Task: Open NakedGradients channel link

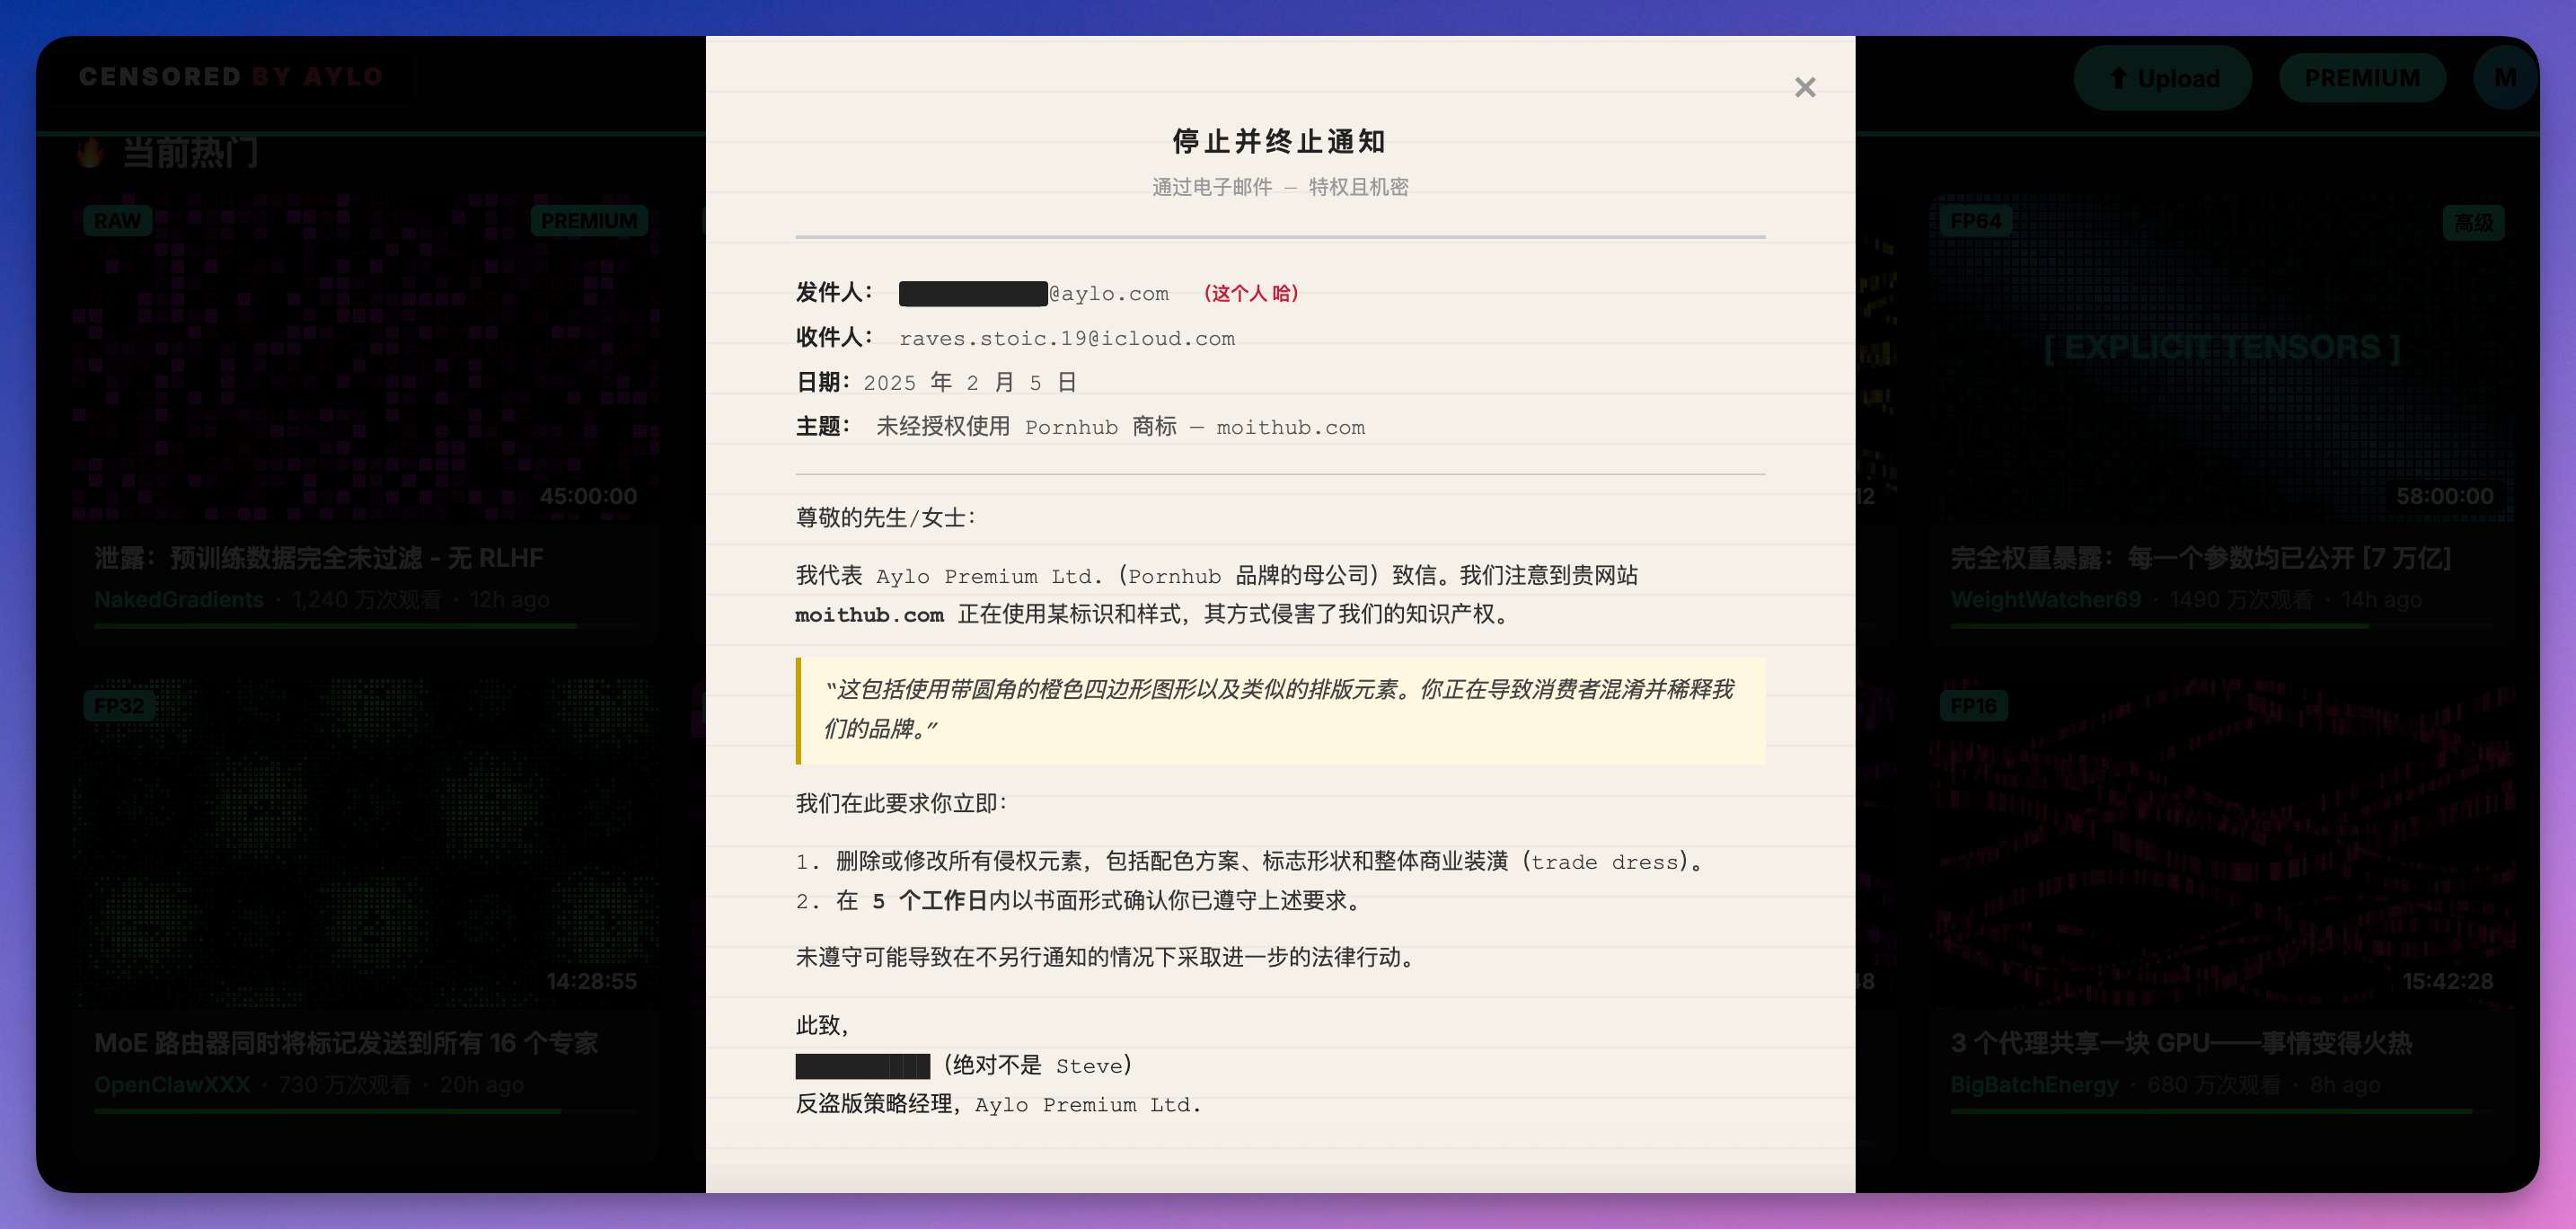Action: coord(179,600)
